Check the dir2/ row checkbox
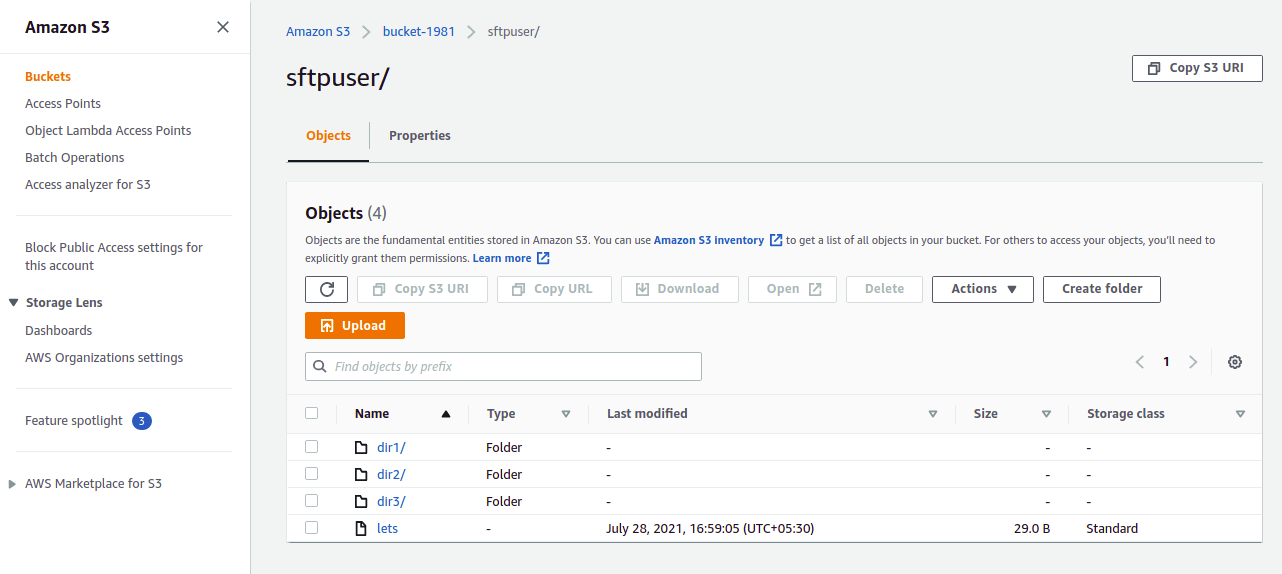Screen dimensions: 1282x574 click(x=312, y=474)
